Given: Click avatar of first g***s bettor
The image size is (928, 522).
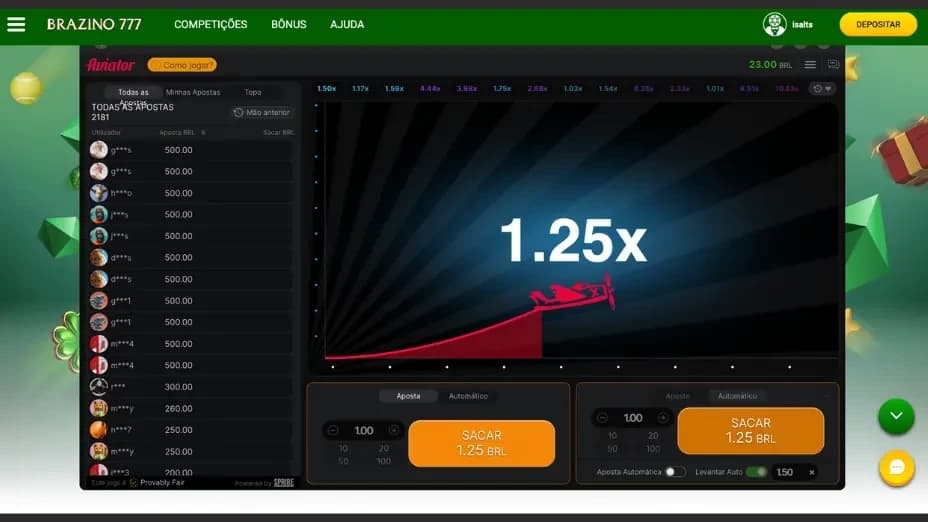Looking at the screenshot, I should point(99,150).
